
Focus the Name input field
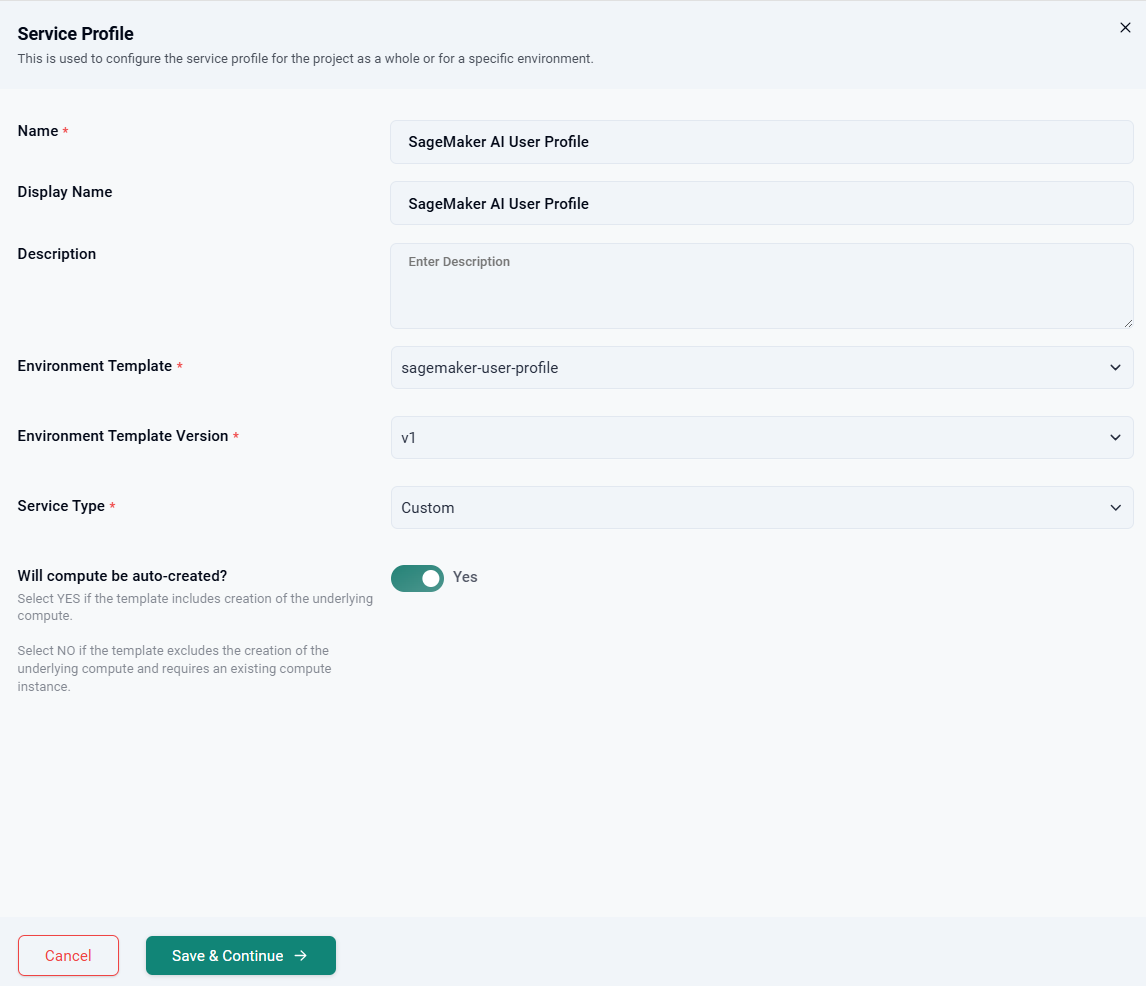[761, 142]
